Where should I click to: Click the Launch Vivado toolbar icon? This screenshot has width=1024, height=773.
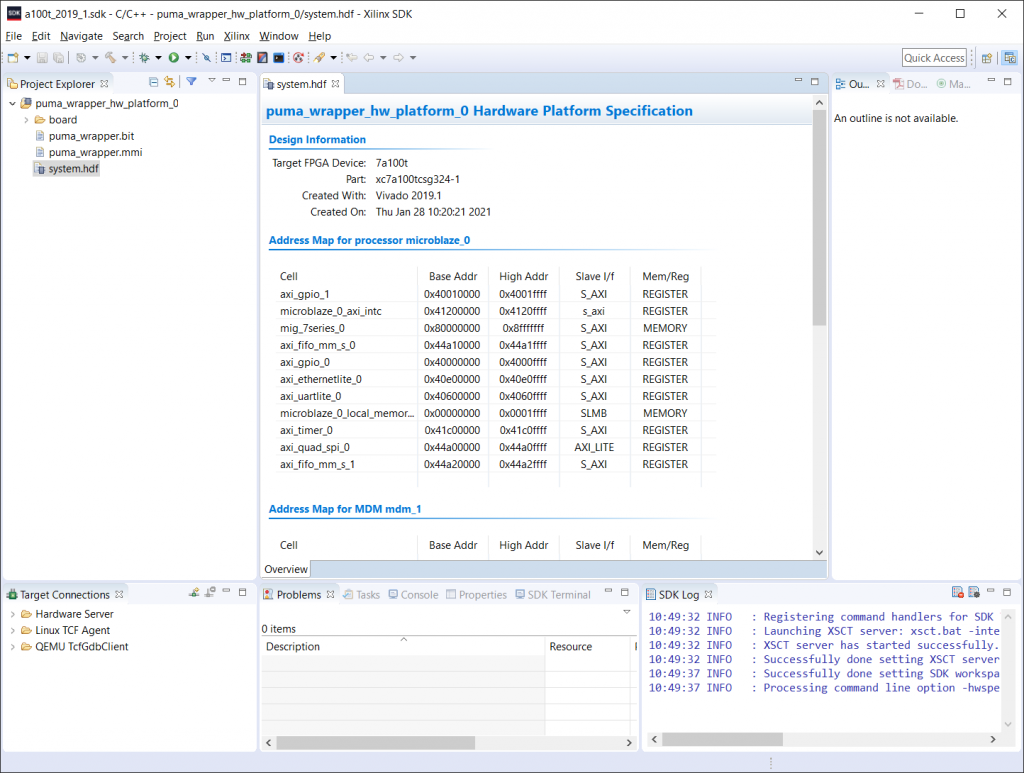click(262, 57)
